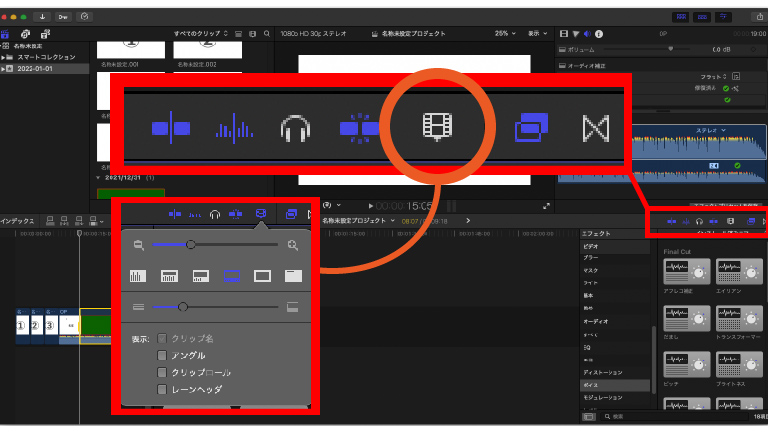Select the labels-only clip appearance option

[293, 276]
